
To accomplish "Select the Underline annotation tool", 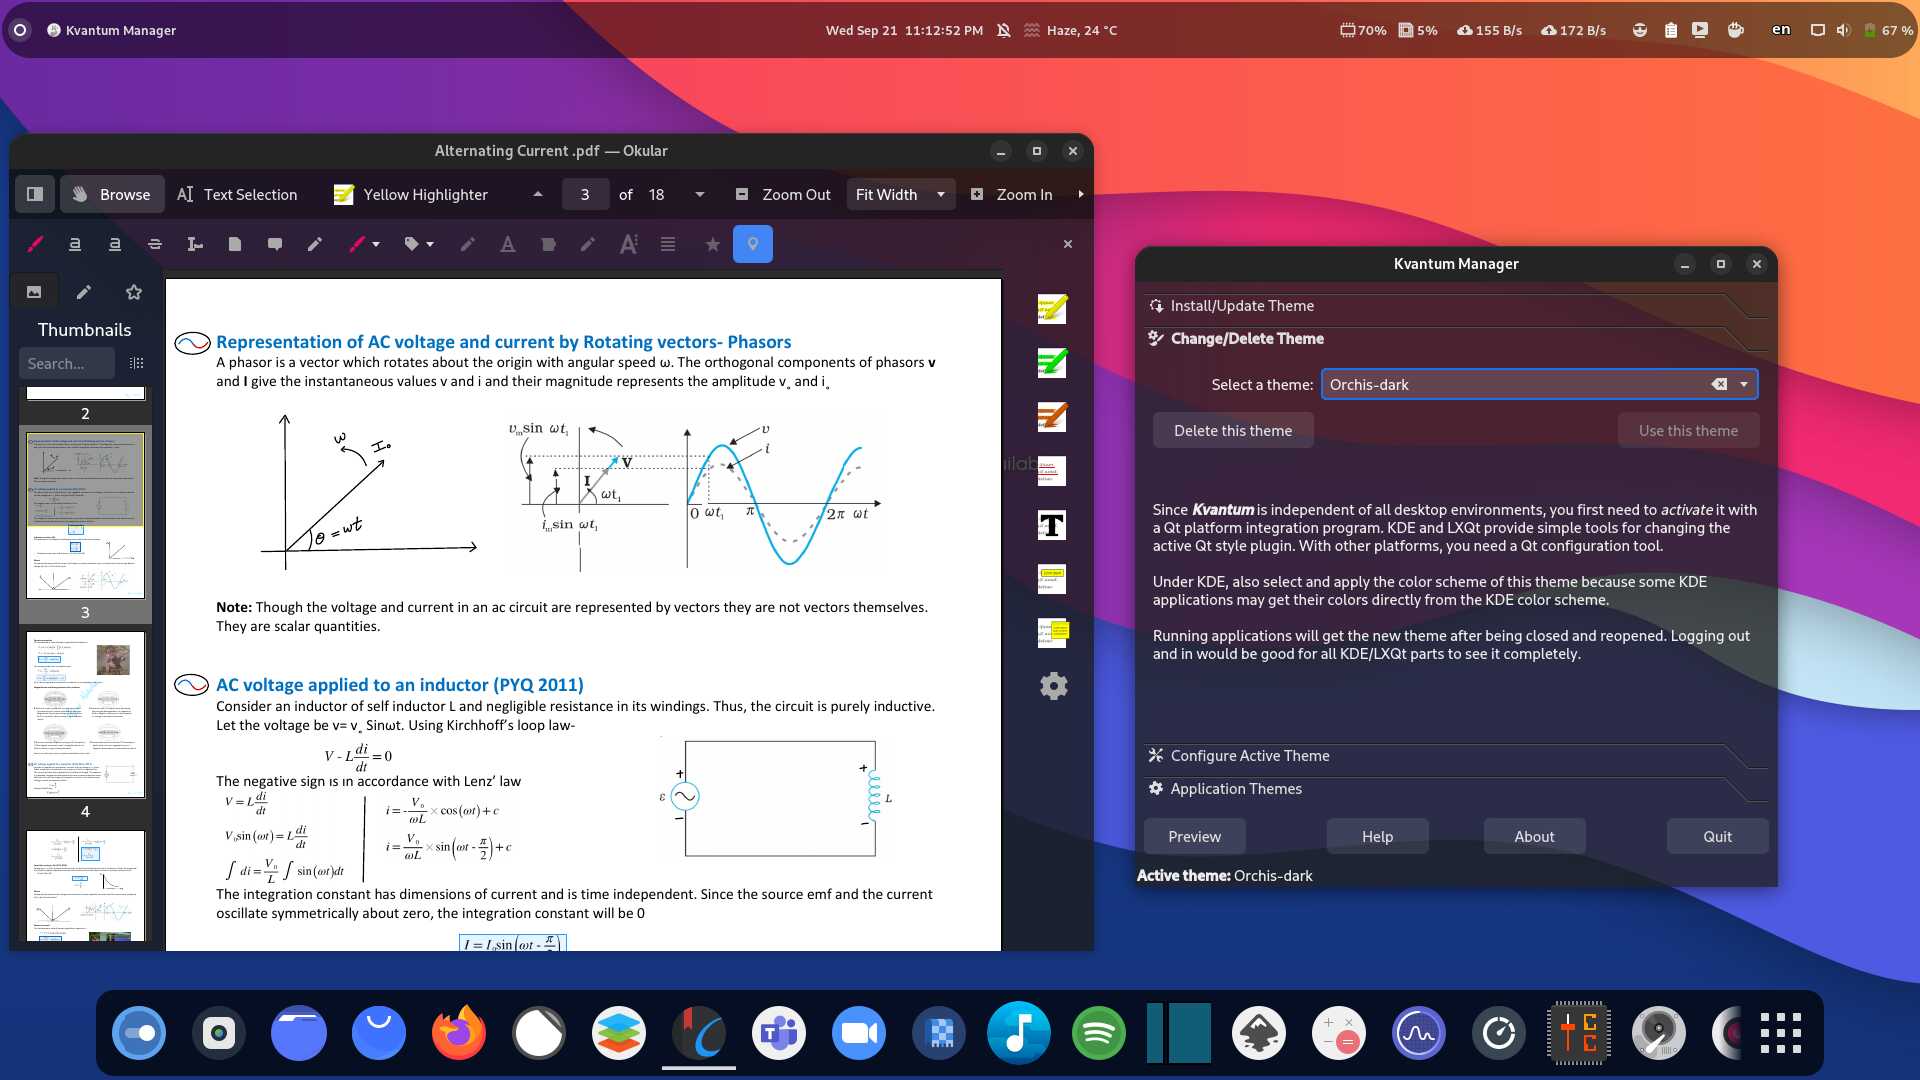I will point(75,244).
